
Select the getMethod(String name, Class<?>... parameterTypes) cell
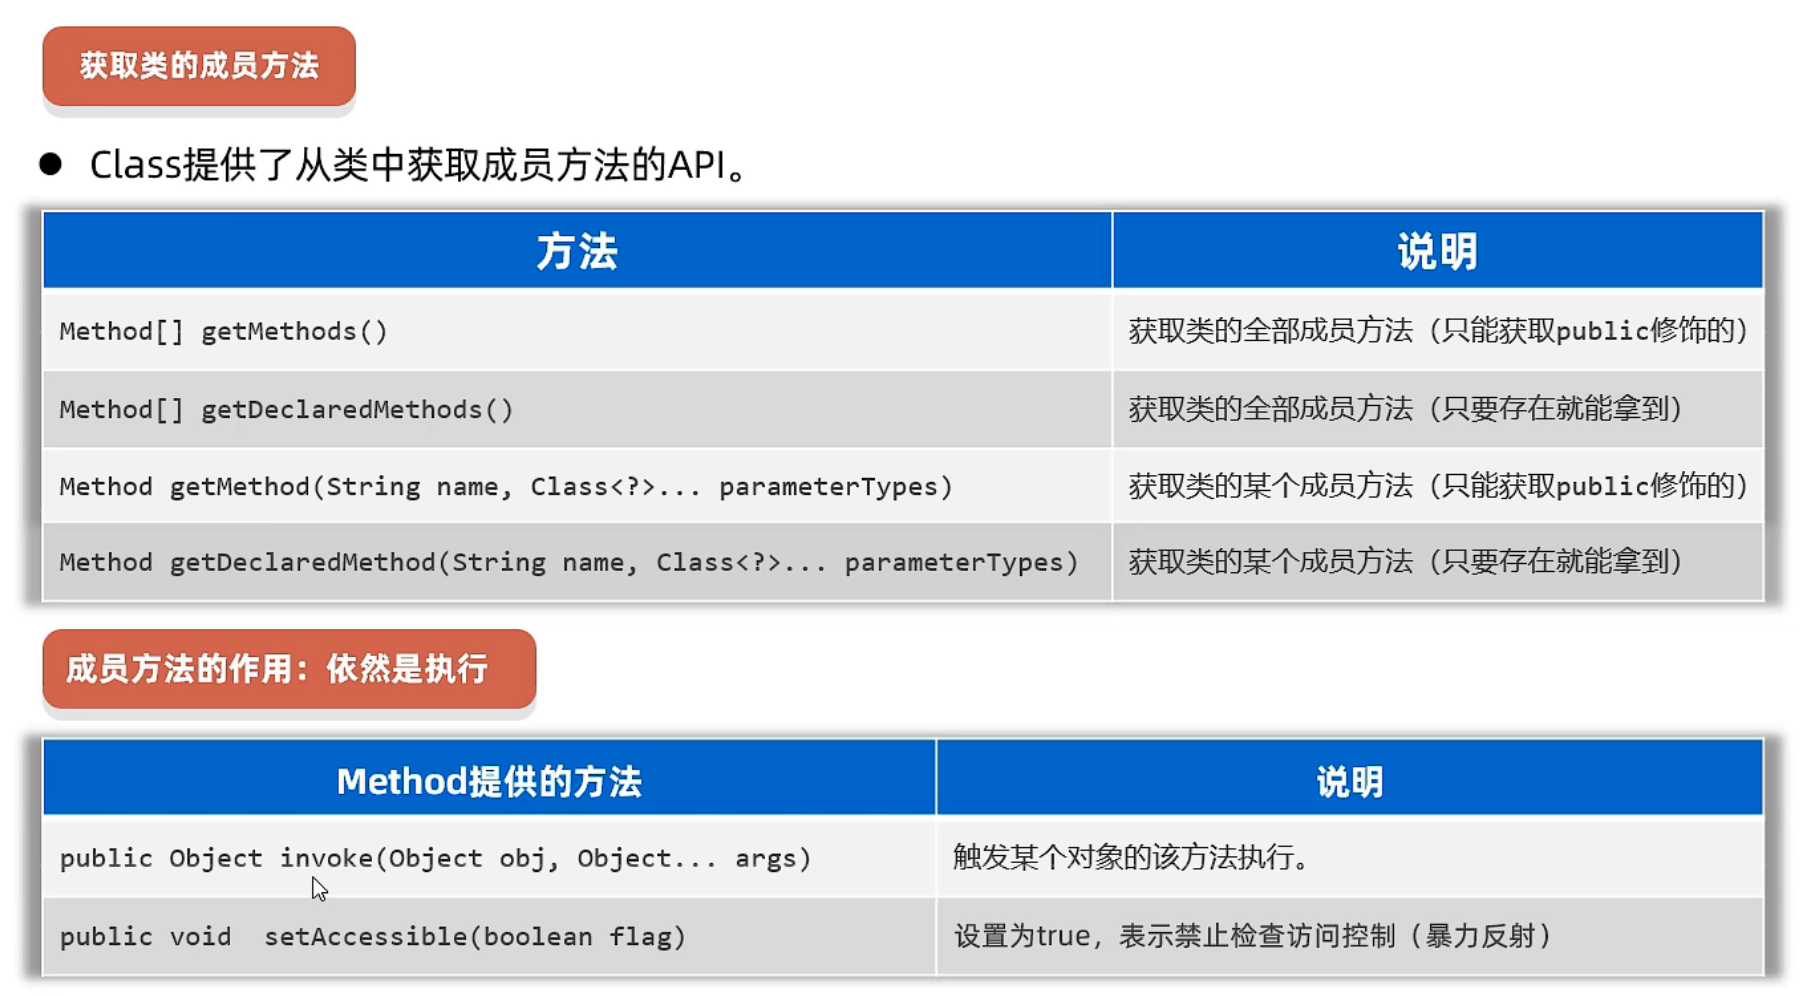point(577,486)
